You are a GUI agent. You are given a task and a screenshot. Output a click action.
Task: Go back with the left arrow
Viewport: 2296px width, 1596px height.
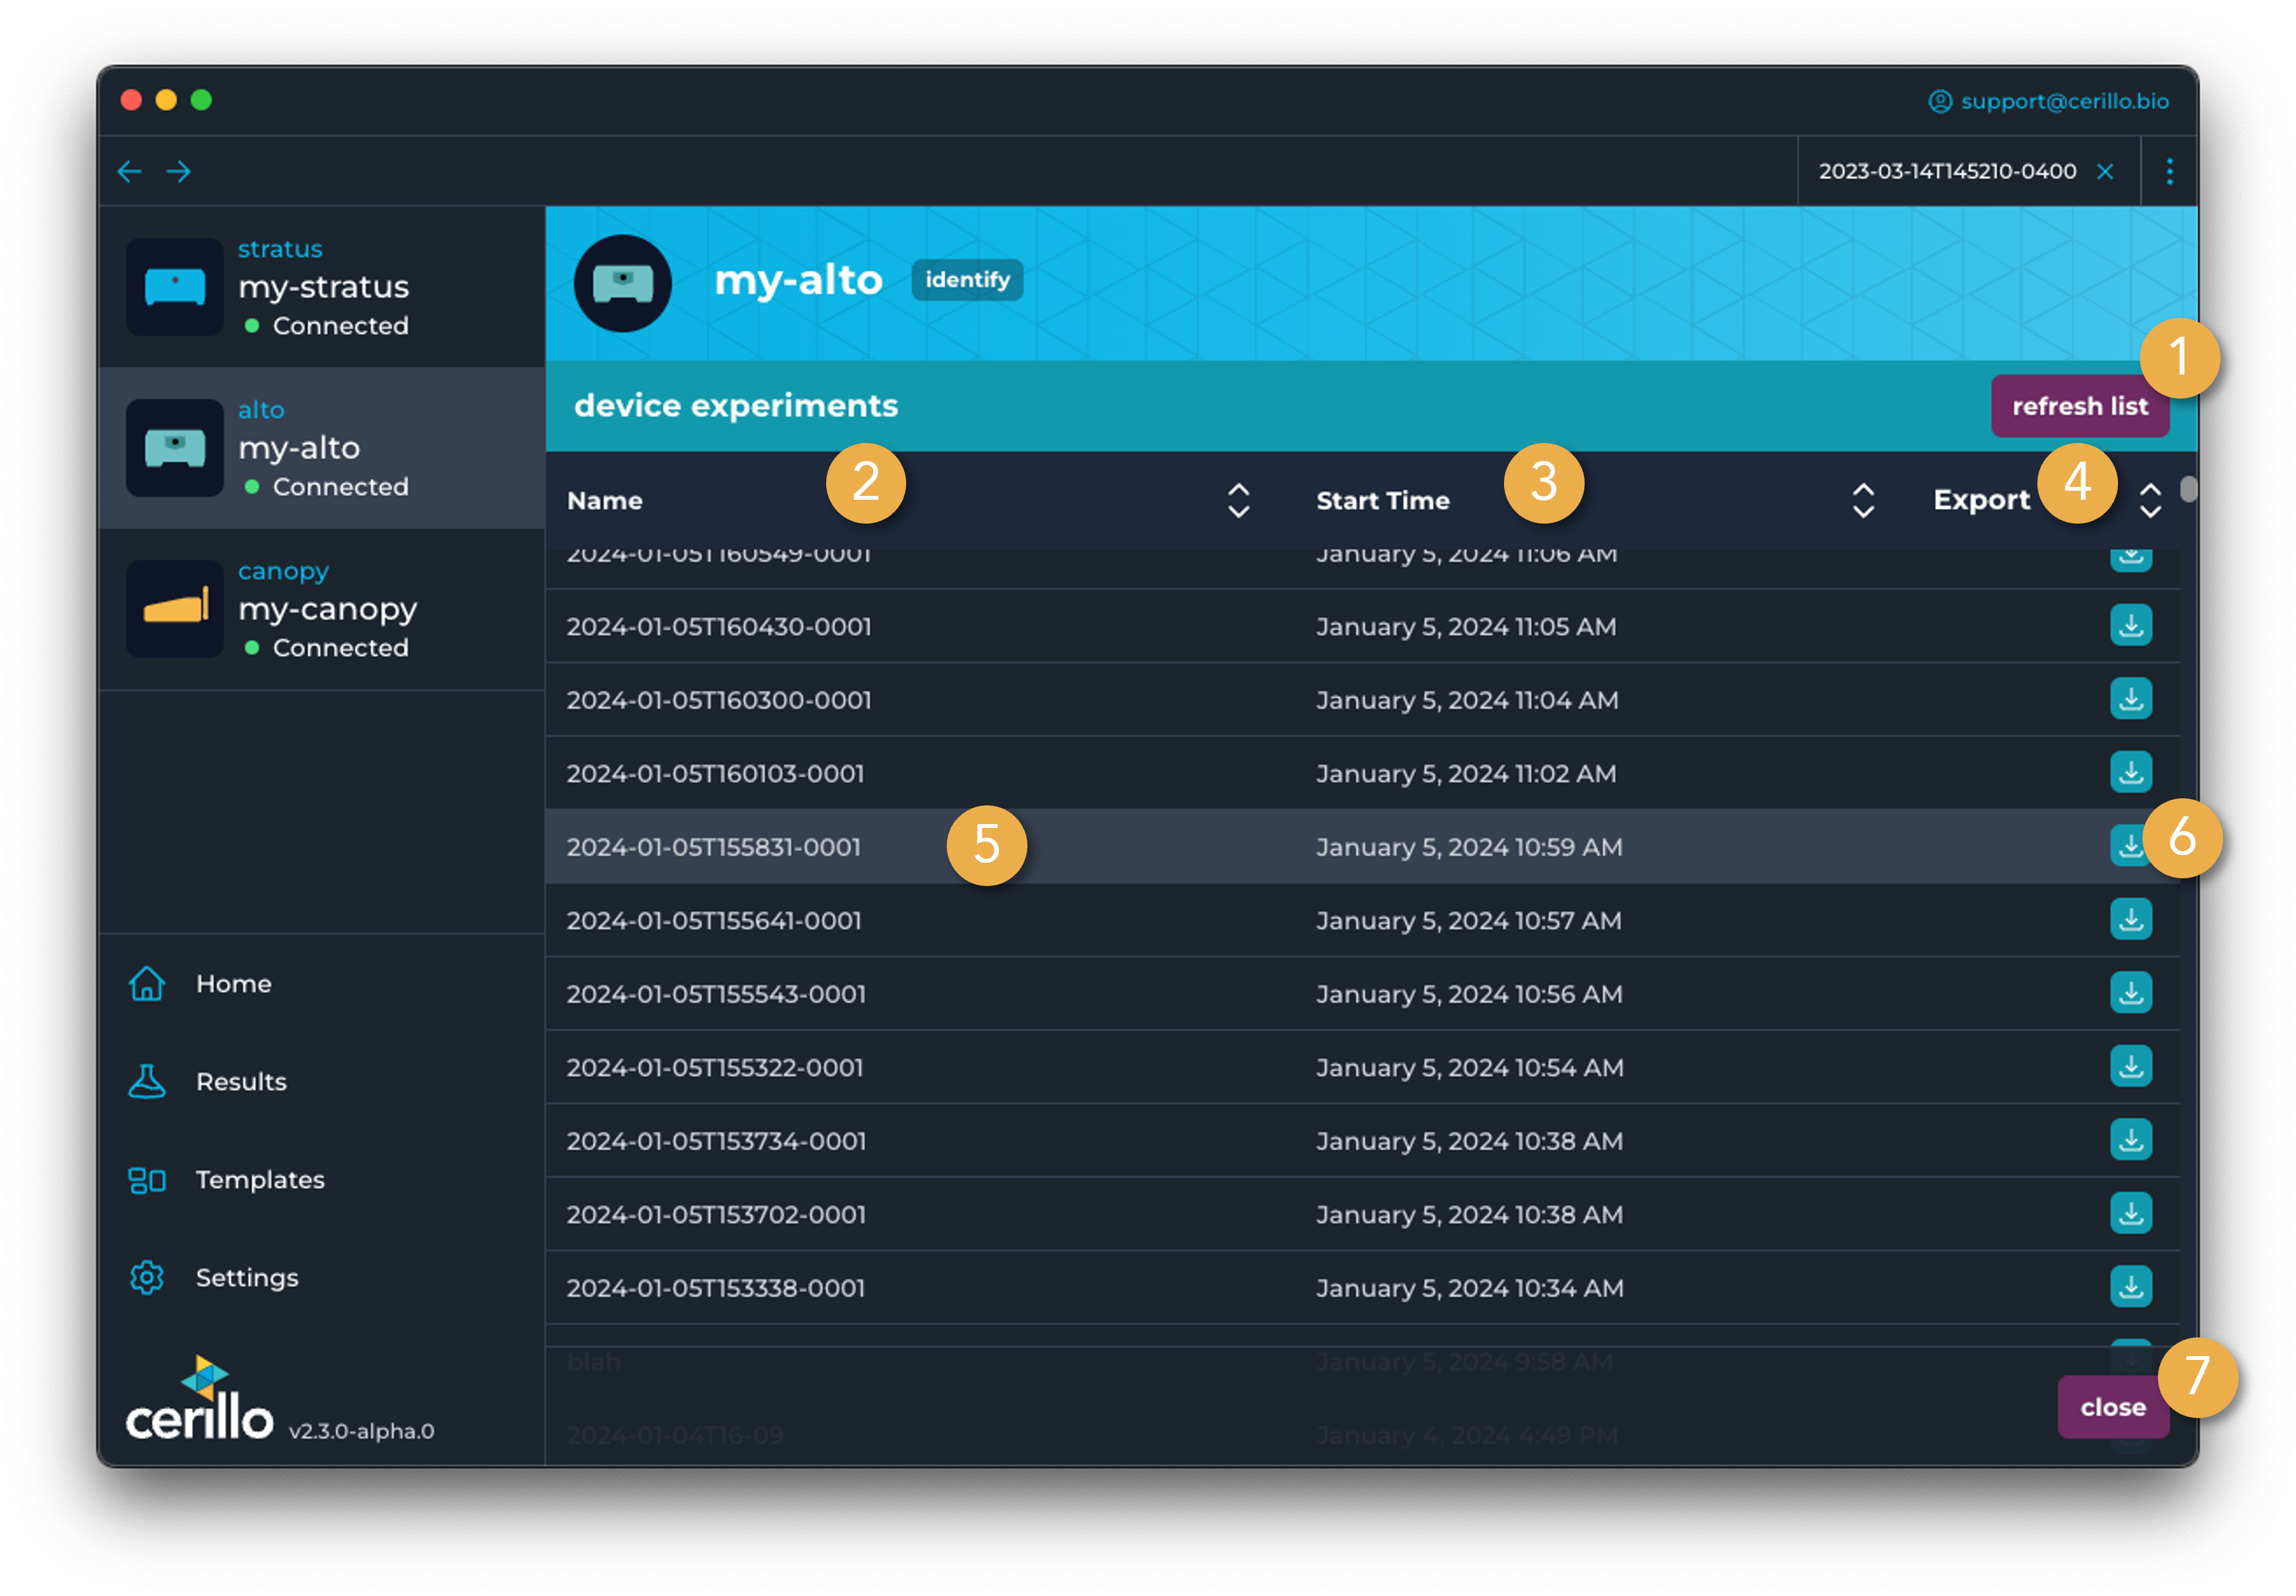129,172
